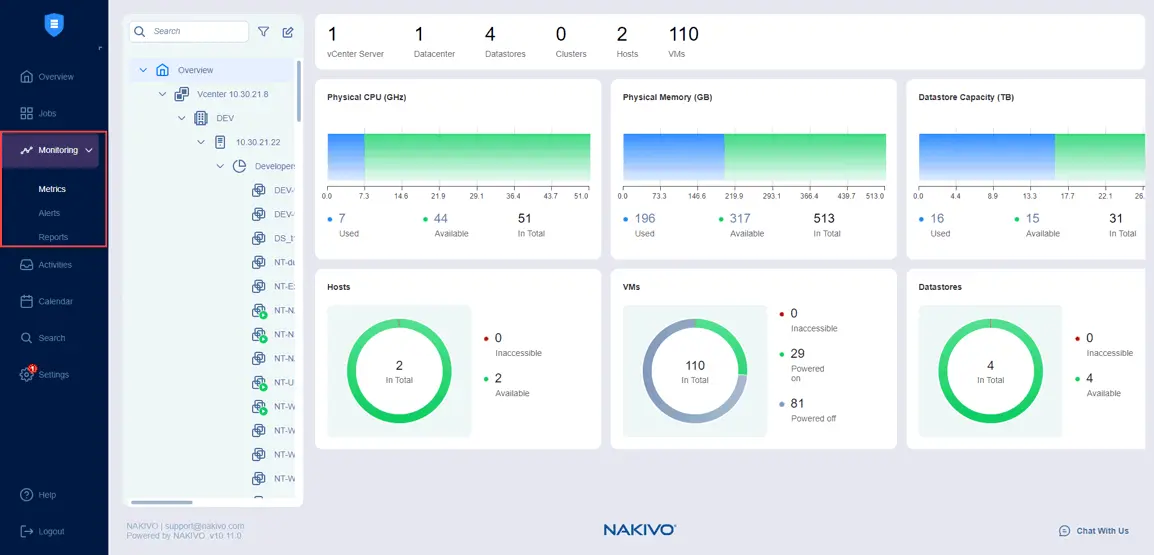Click the NAKIVO logo in the footer
This screenshot has width=1154, height=555.
(x=640, y=530)
